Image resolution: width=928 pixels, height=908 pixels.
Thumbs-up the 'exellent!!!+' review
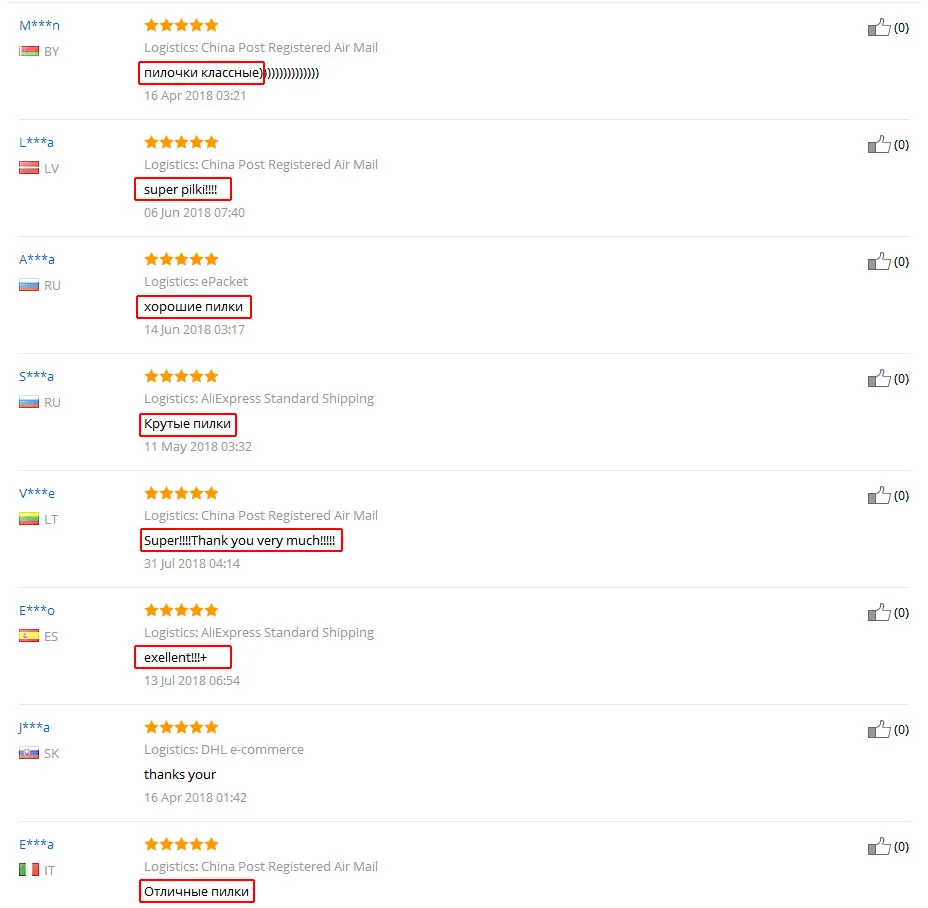pos(879,613)
